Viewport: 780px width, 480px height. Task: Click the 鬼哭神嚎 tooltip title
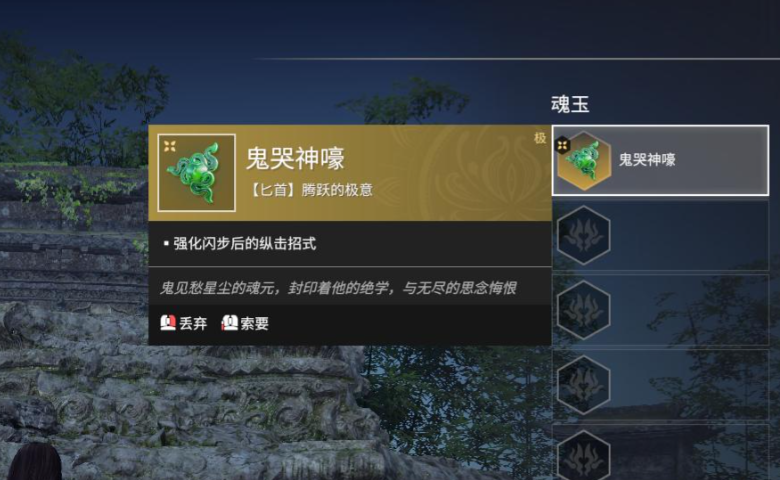(x=295, y=159)
